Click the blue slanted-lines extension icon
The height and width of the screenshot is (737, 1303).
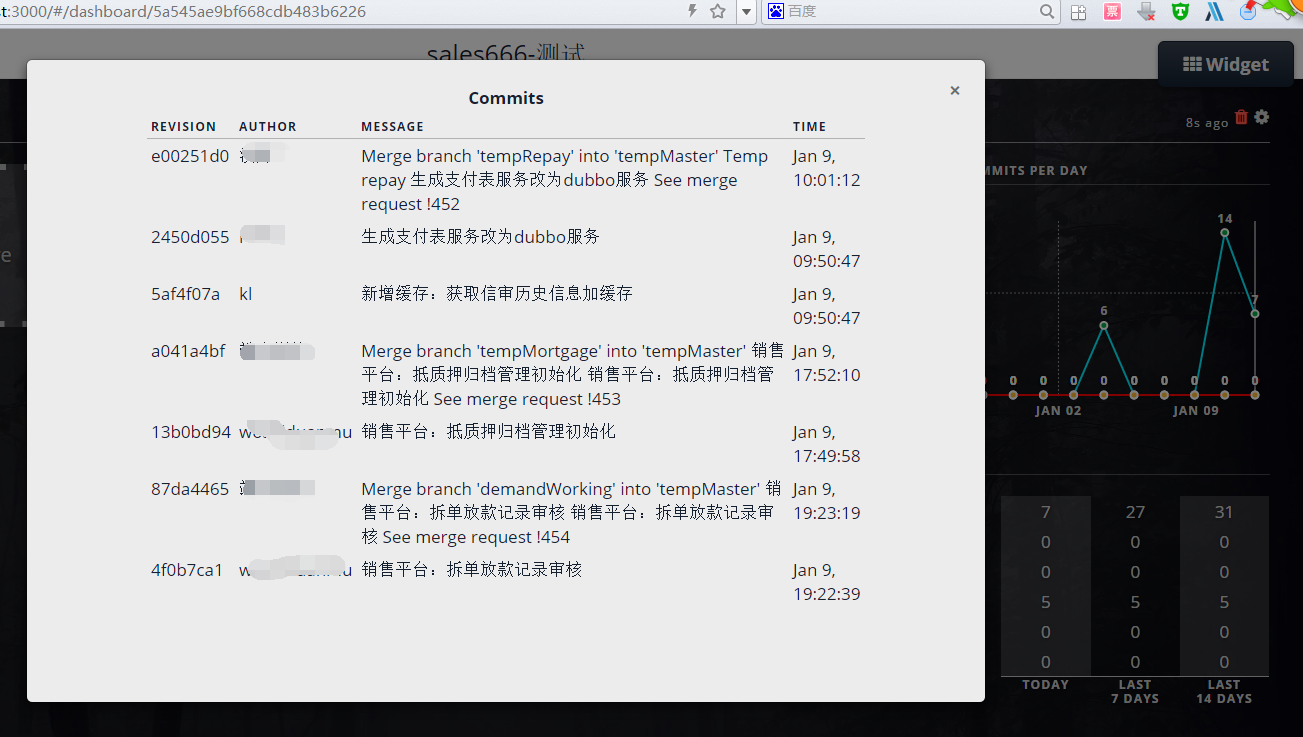click(1214, 12)
